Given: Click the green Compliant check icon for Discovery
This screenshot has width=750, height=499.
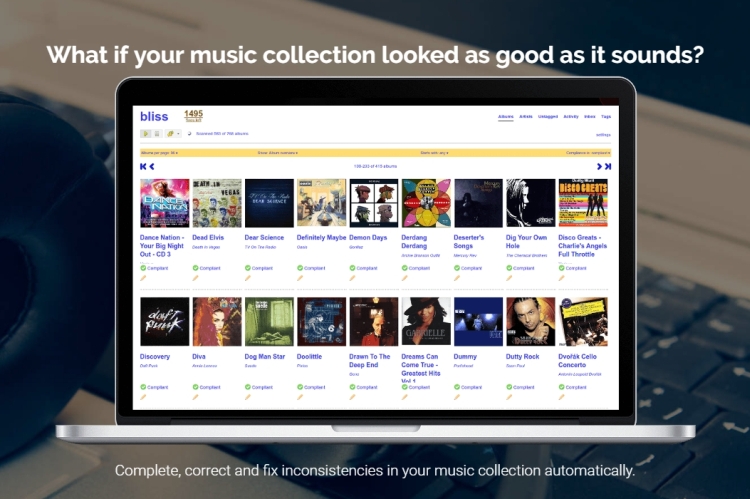Looking at the screenshot, I should click(143, 387).
